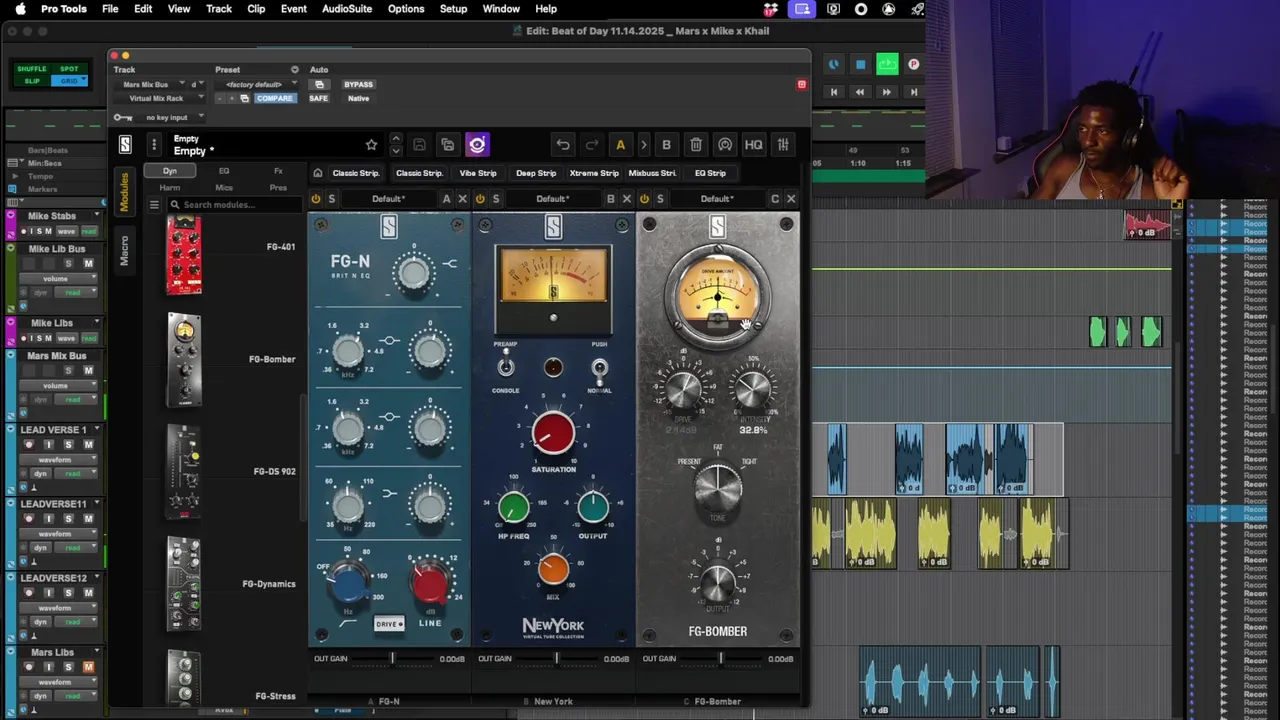Screen dimensions: 1280x720
Task: Open the factory default preset dropdown
Action: tap(257, 85)
